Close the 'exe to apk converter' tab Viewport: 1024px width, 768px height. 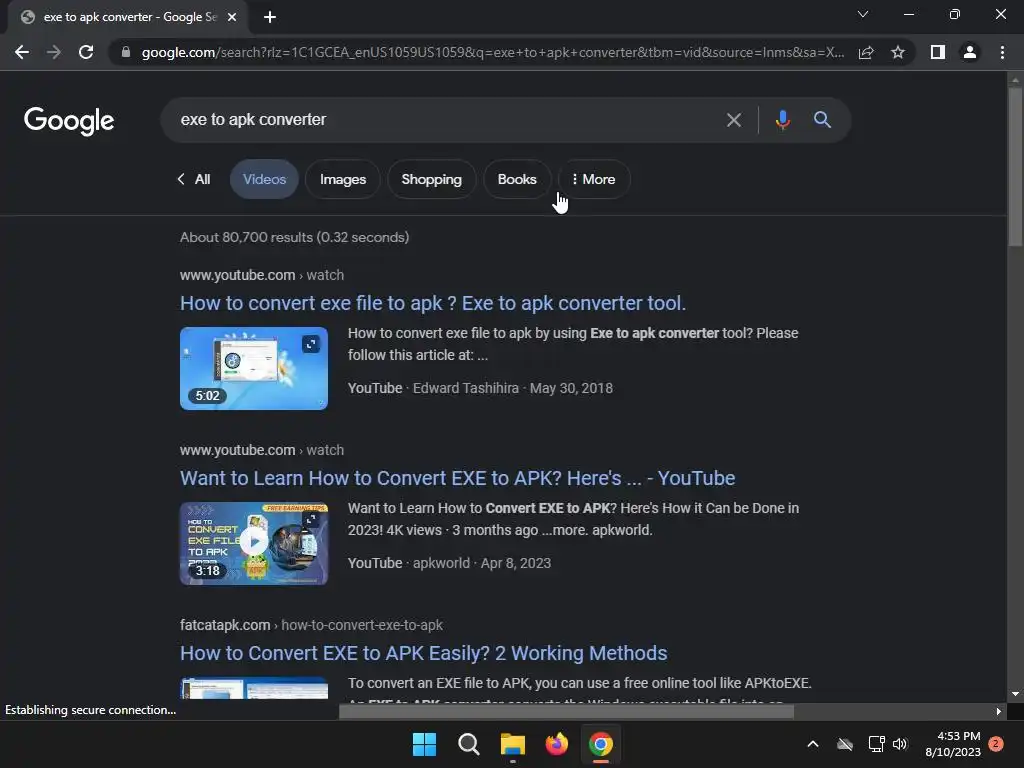tap(232, 17)
